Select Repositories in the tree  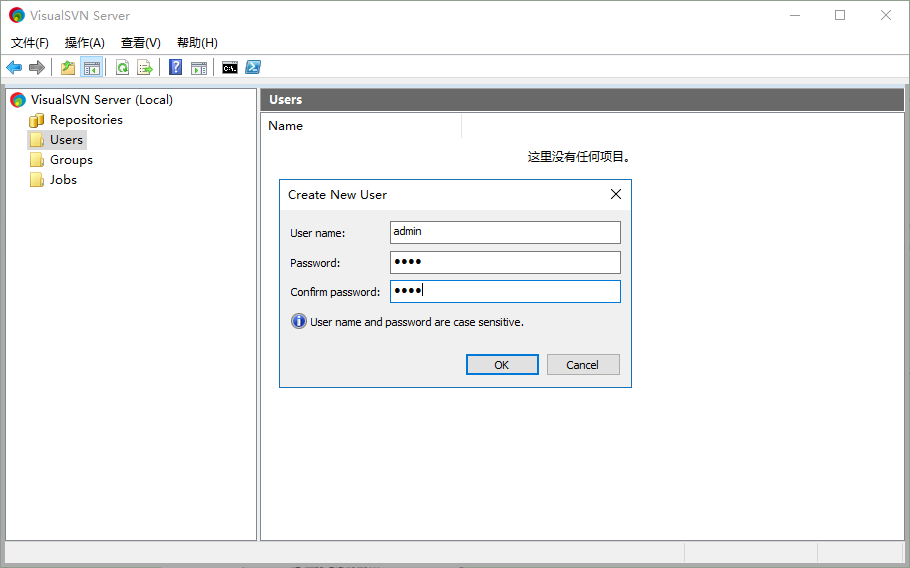coord(86,120)
